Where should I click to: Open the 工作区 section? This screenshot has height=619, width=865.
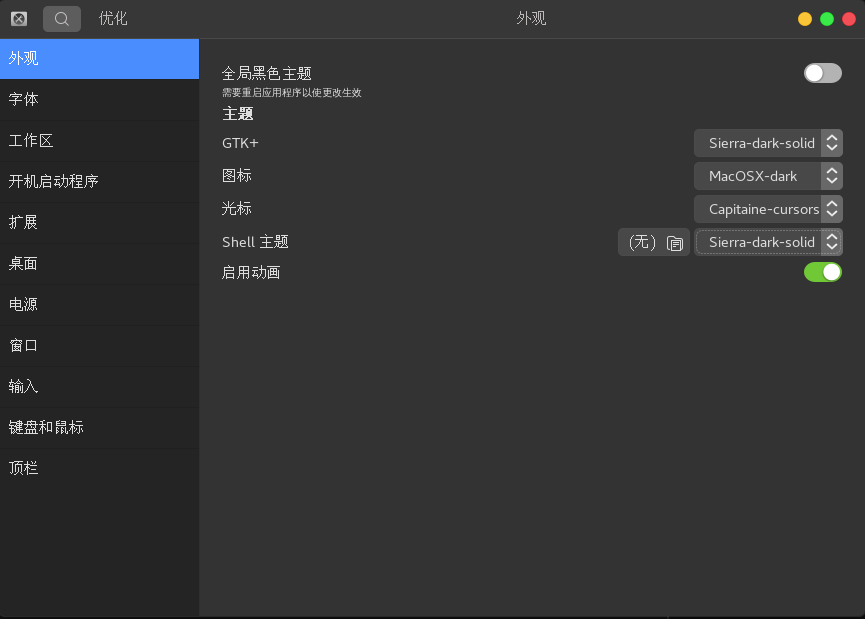(99, 141)
